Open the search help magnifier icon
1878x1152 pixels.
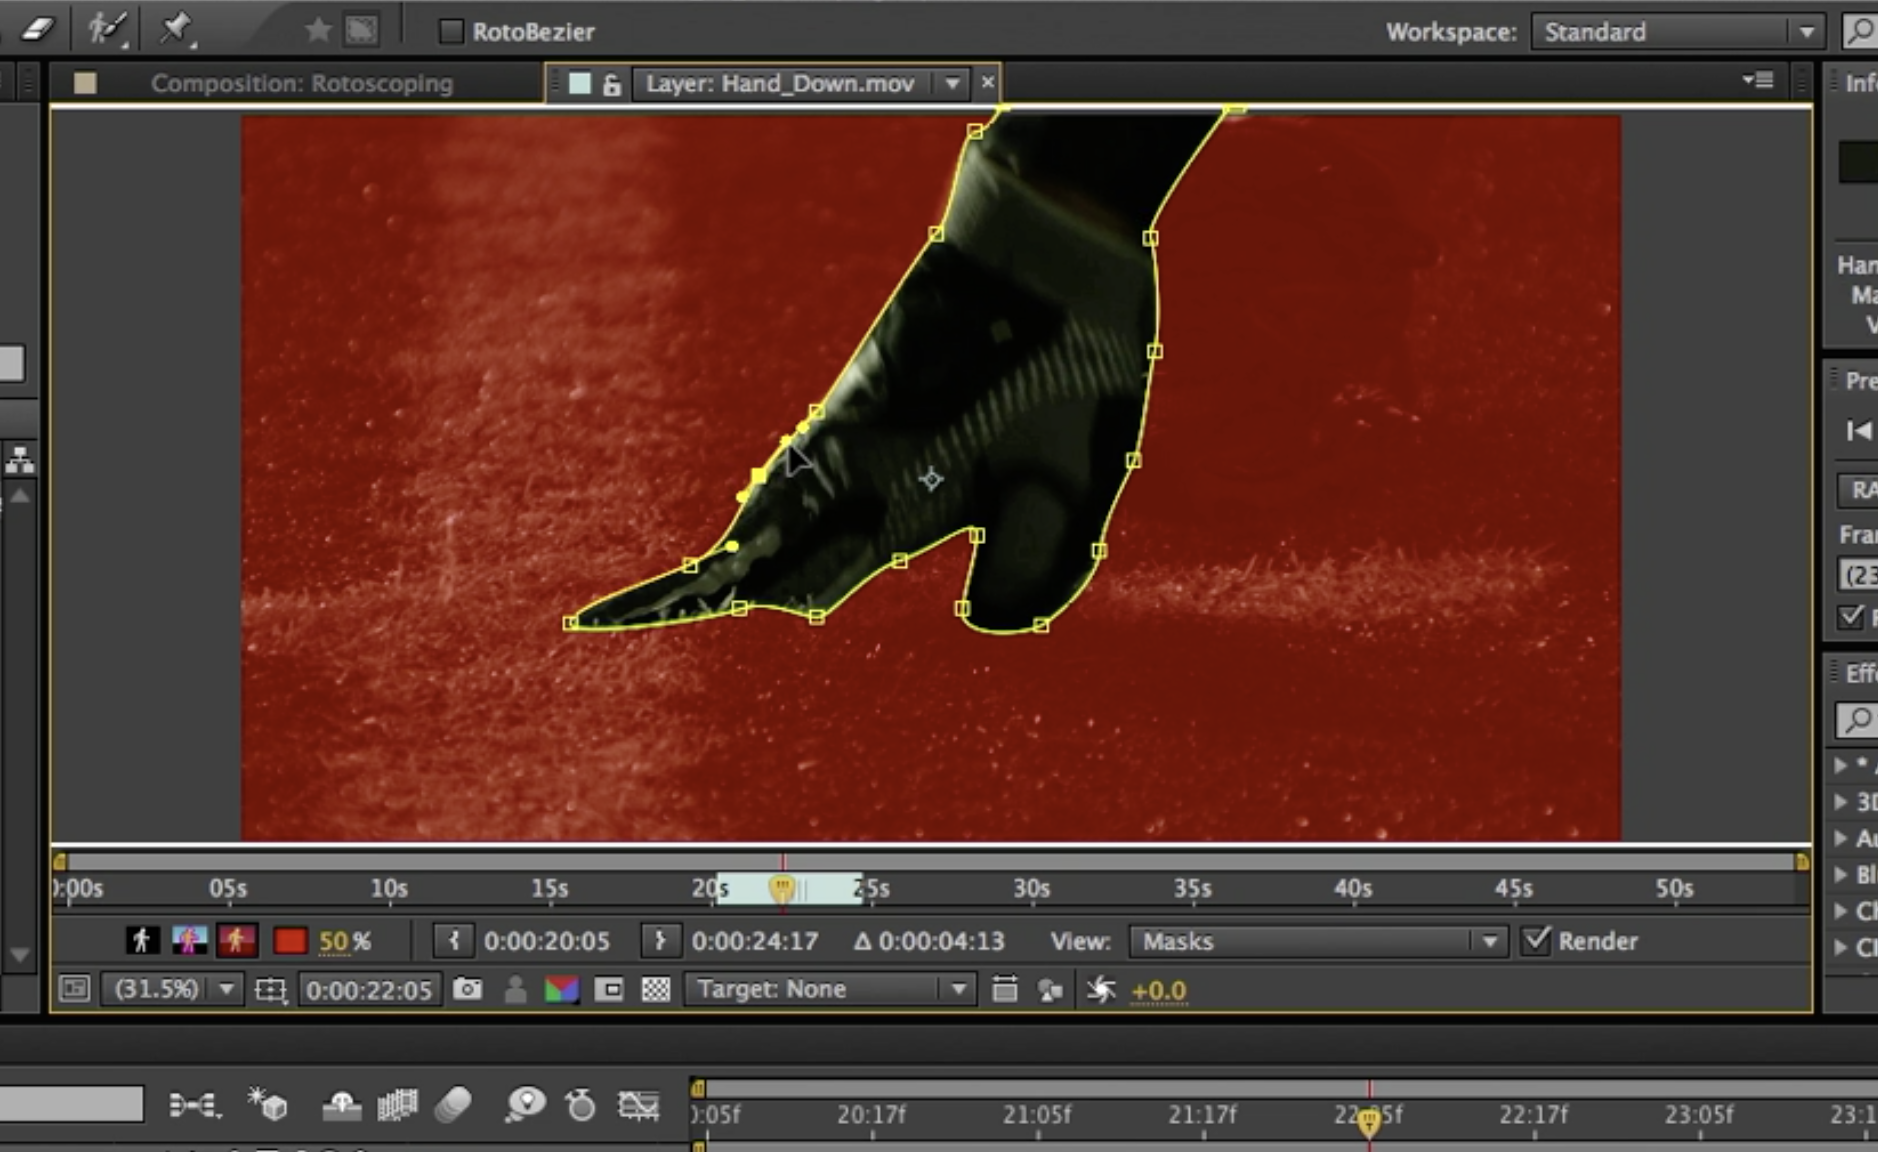click(x=1859, y=31)
